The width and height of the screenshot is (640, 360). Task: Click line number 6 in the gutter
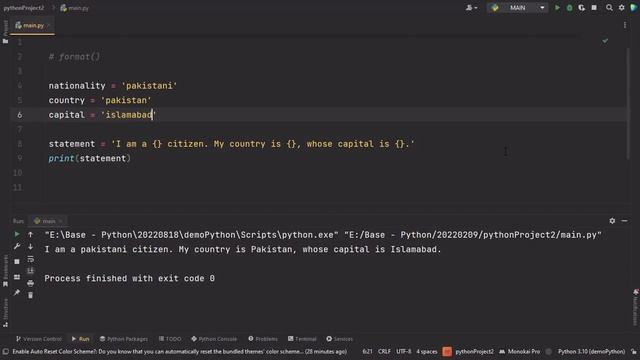click(20, 115)
